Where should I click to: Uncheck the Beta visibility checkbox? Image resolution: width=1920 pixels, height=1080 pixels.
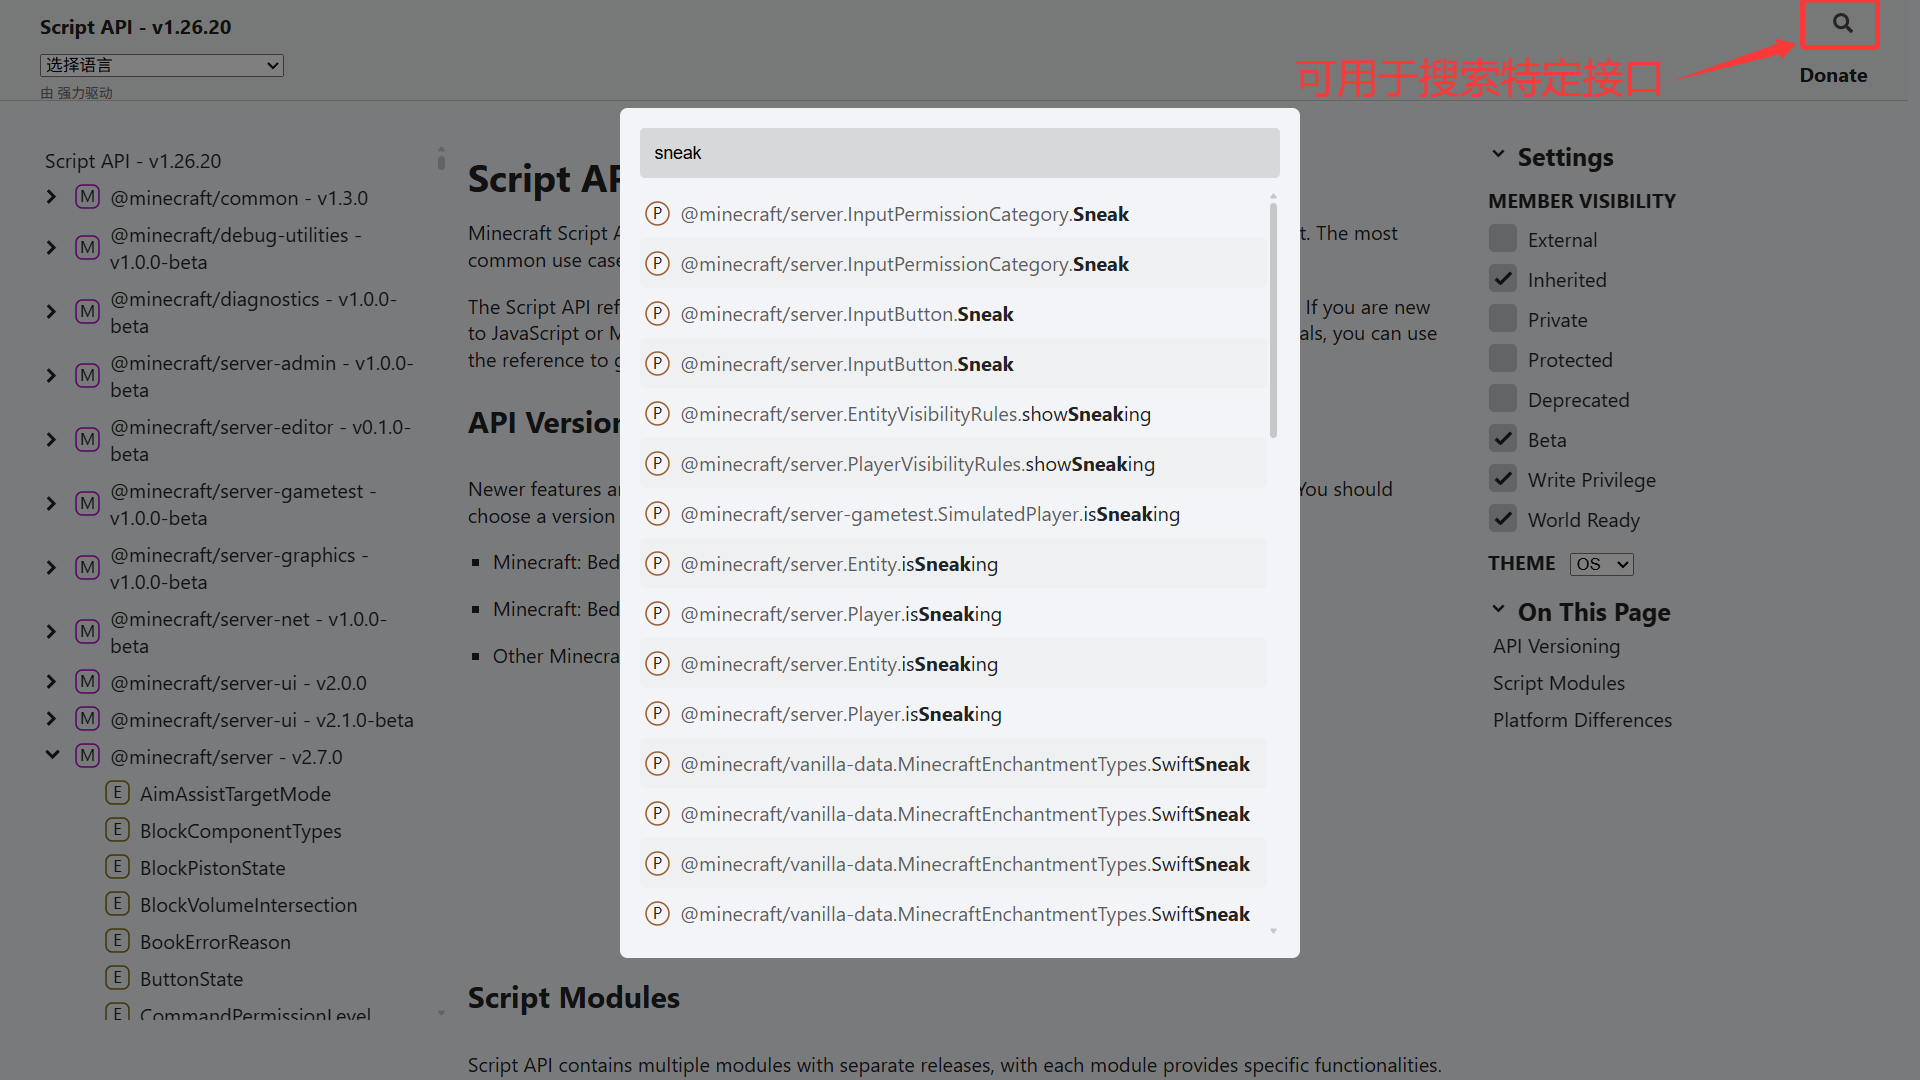click(1503, 439)
